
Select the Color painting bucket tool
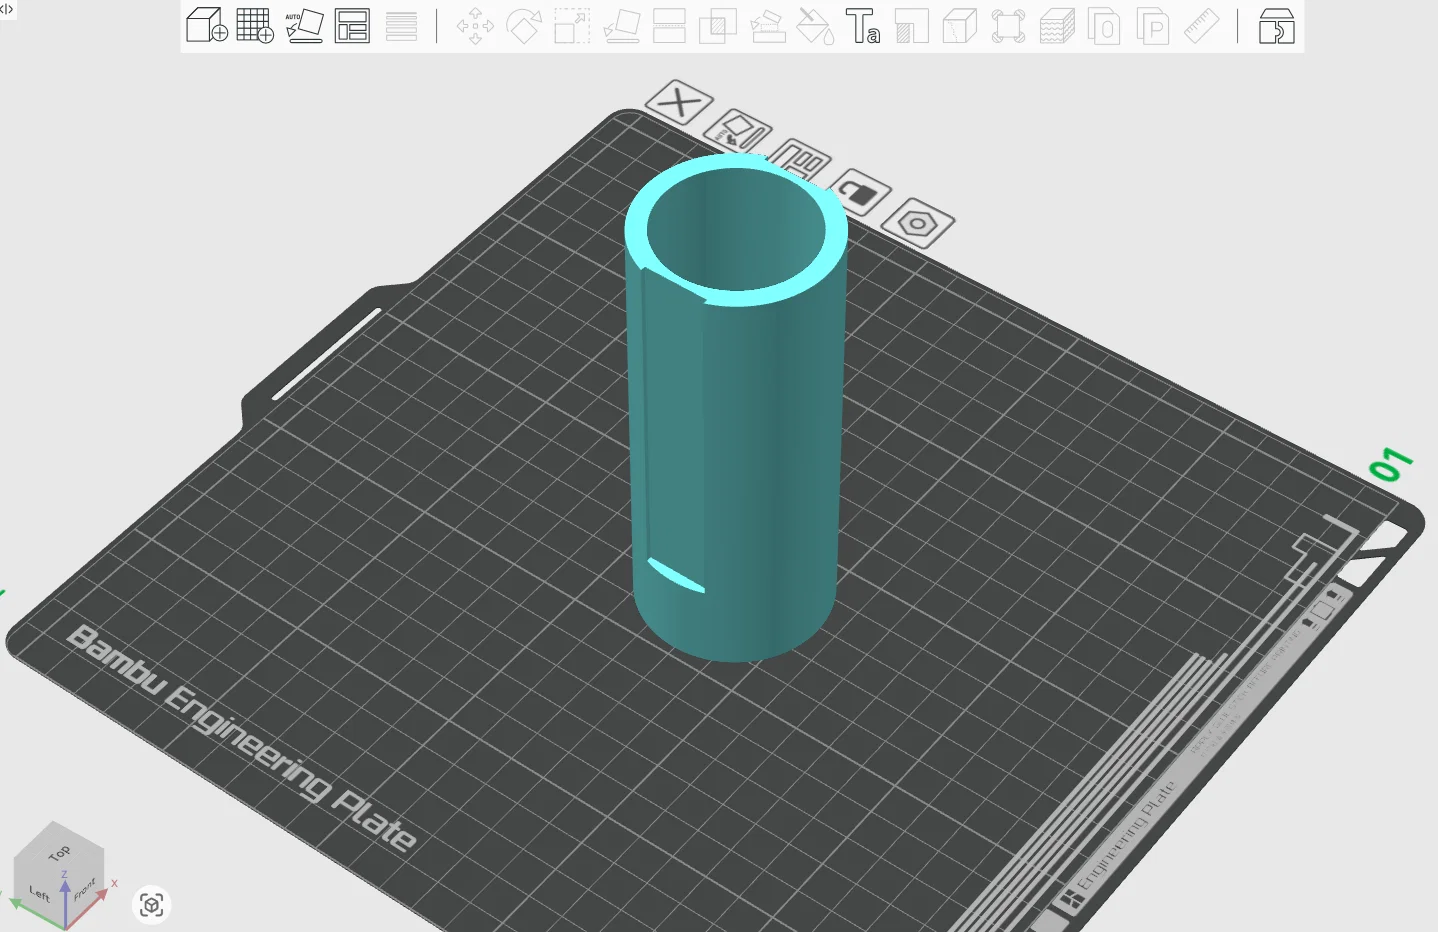click(816, 25)
